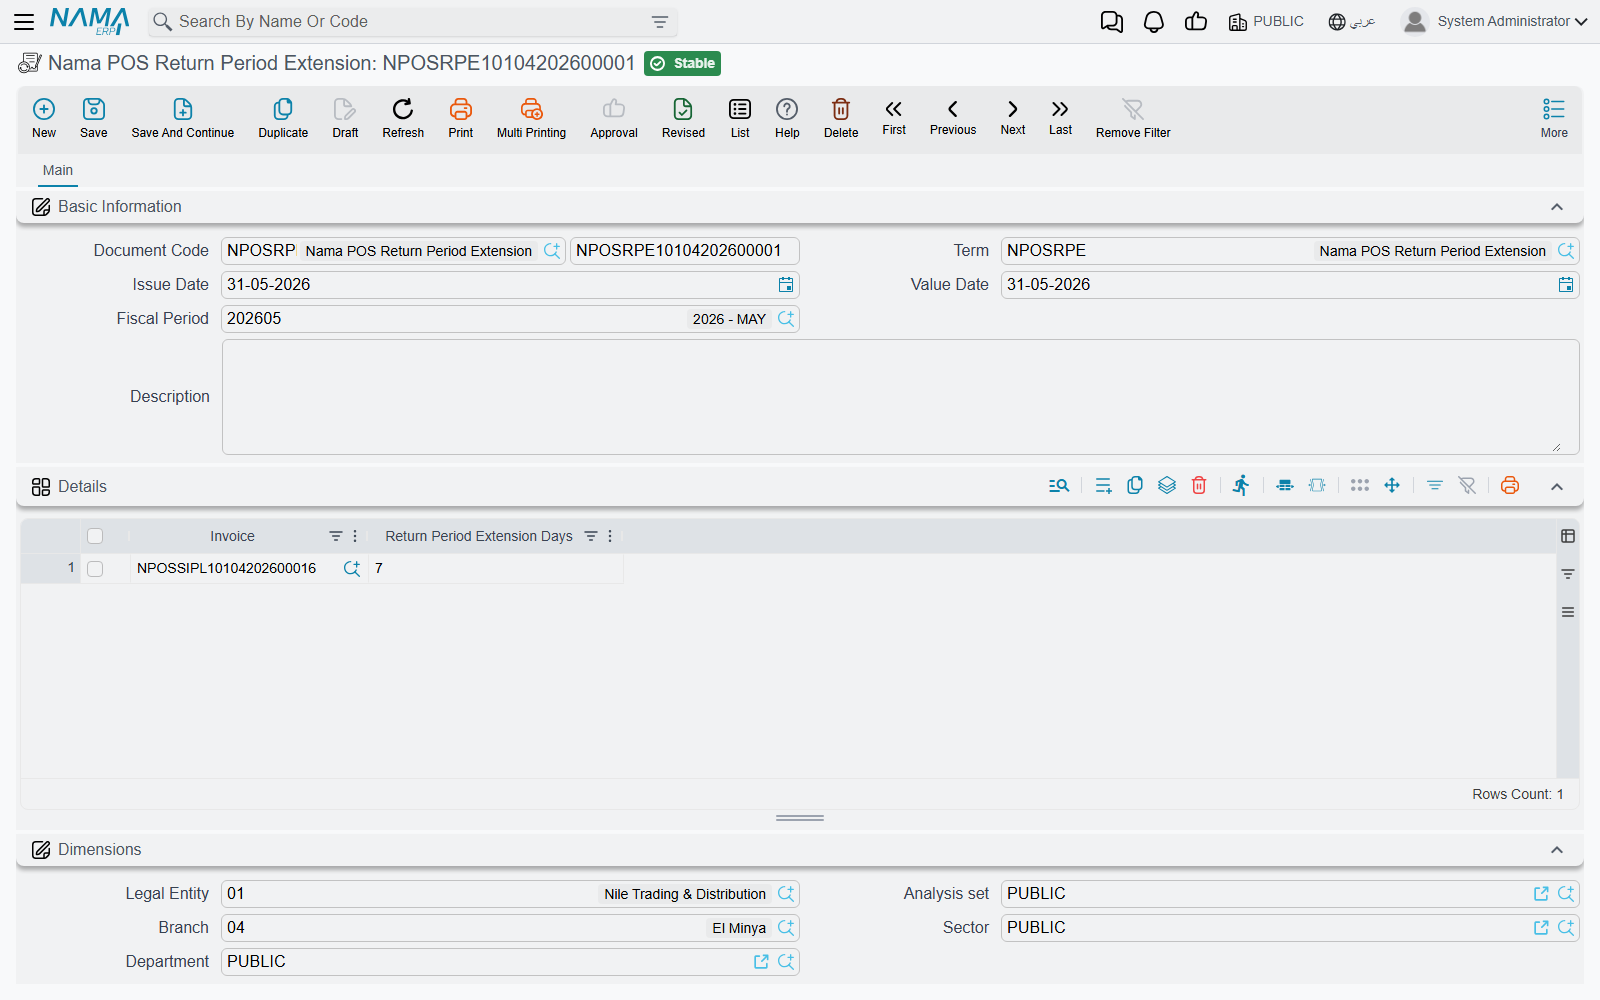This screenshot has height=1000, width=1600.
Task: Open the Invoice column filter menu
Action: coord(336,536)
